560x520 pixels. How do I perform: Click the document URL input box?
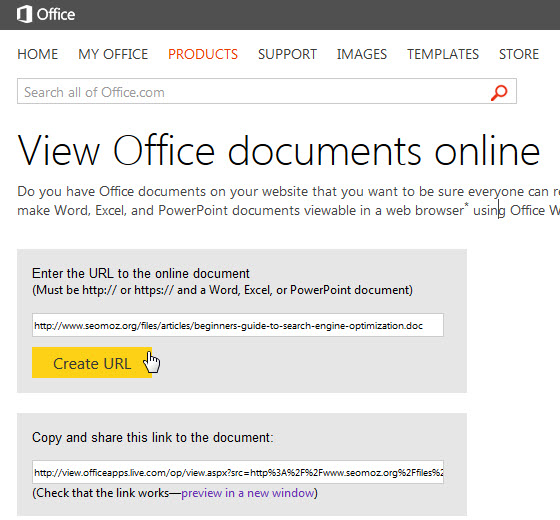(x=238, y=325)
